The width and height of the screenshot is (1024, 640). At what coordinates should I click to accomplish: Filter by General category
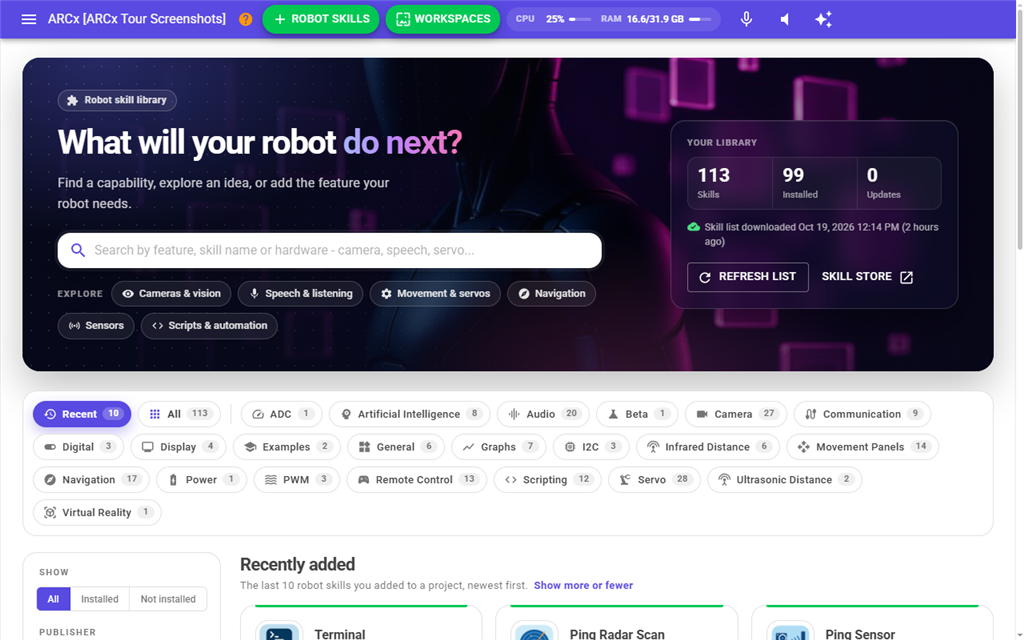(396, 447)
